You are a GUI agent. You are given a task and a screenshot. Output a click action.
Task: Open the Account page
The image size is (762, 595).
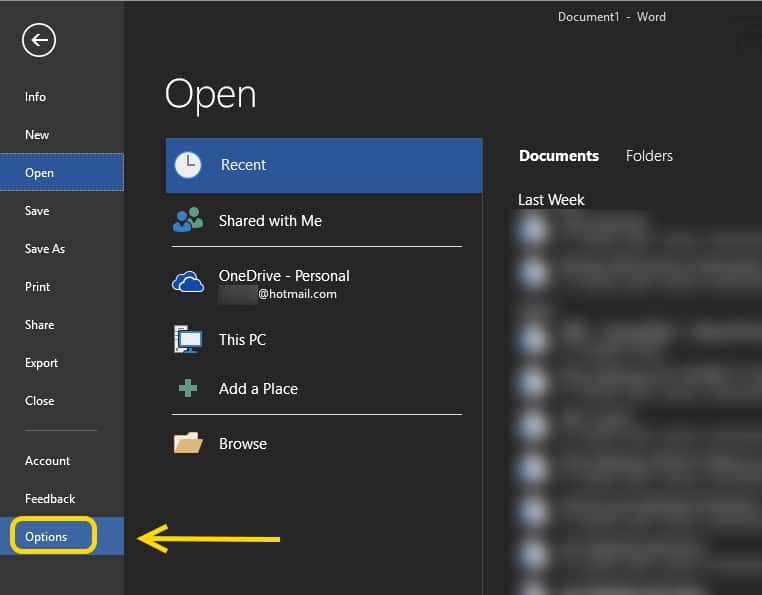tap(48, 461)
